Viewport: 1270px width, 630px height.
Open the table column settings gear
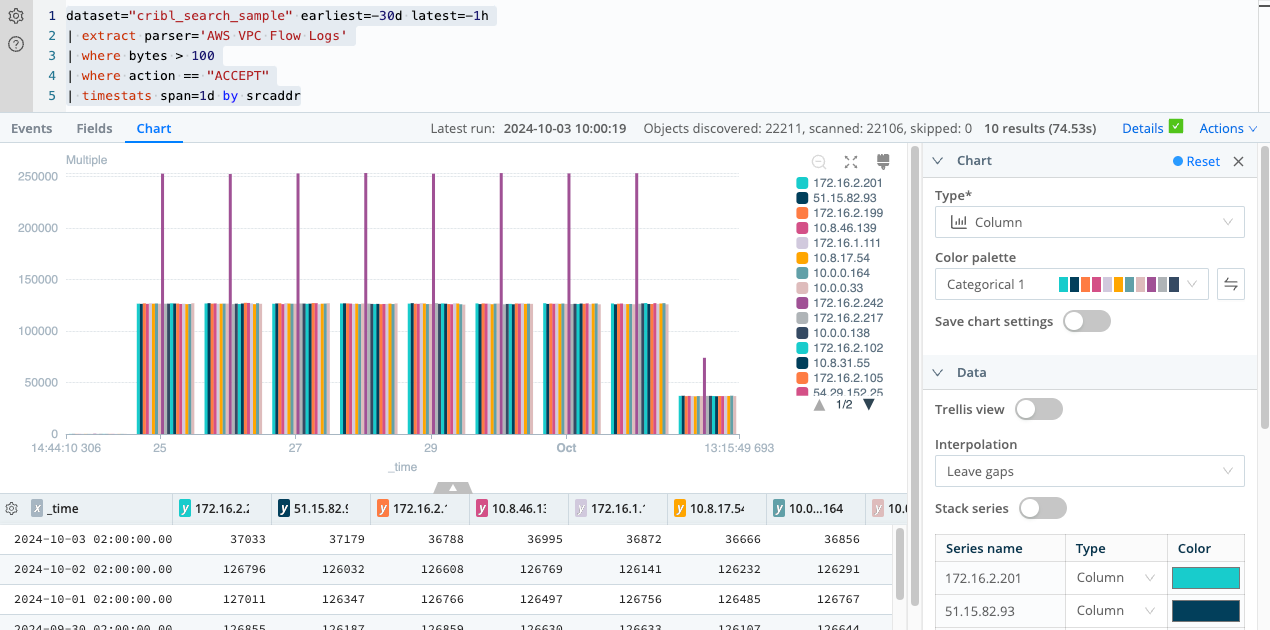coord(11,508)
